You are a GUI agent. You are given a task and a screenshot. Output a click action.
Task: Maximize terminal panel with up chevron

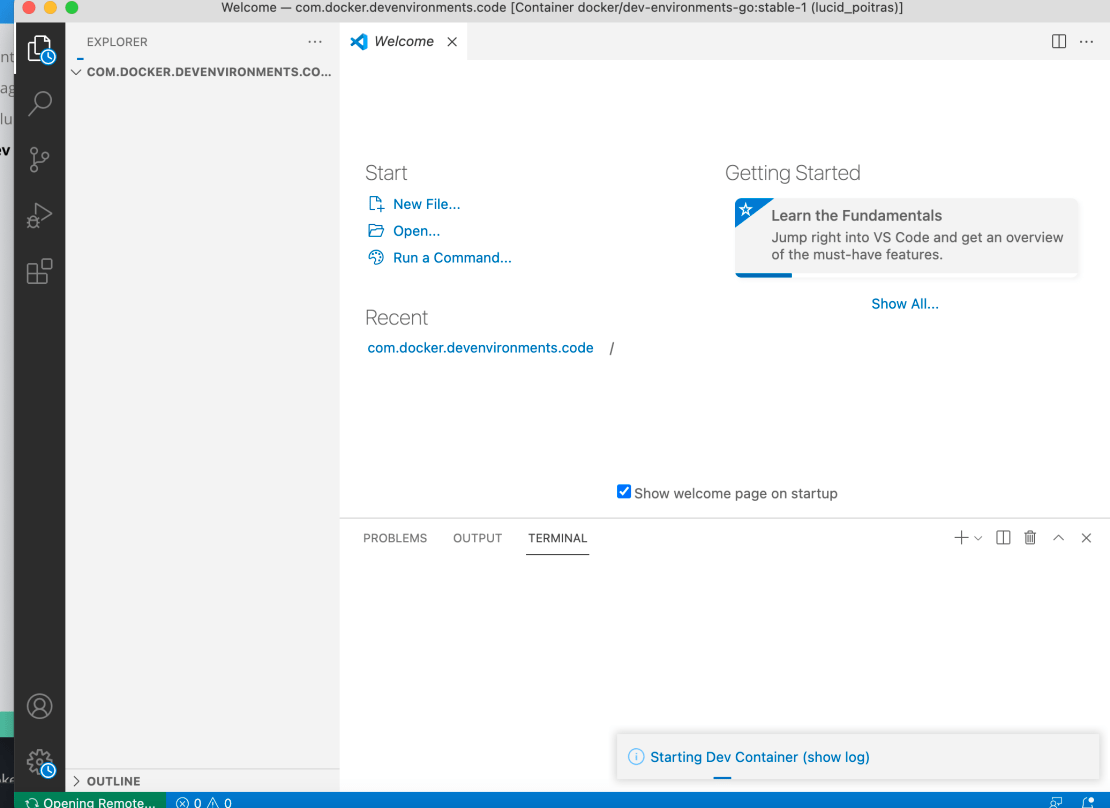click(x=1058, y=538)
